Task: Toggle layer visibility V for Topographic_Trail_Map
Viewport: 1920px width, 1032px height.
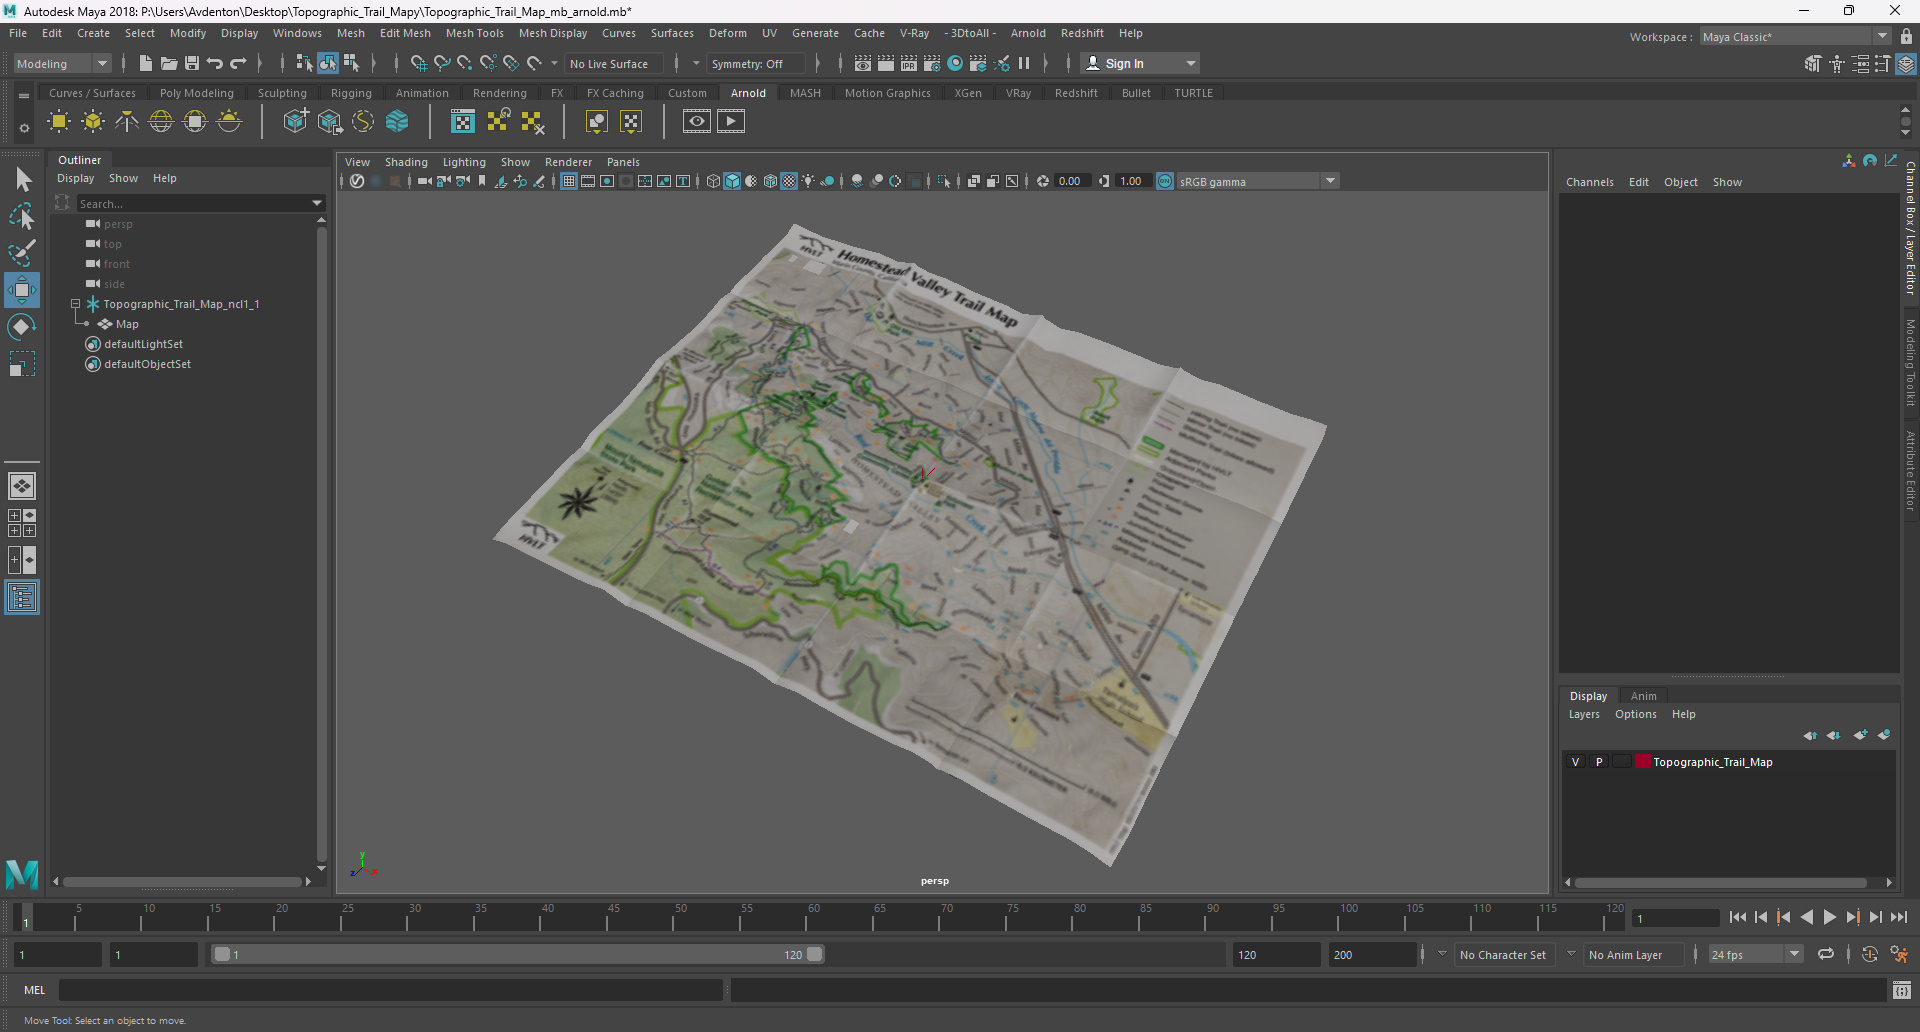Action: coord(1576,762)
